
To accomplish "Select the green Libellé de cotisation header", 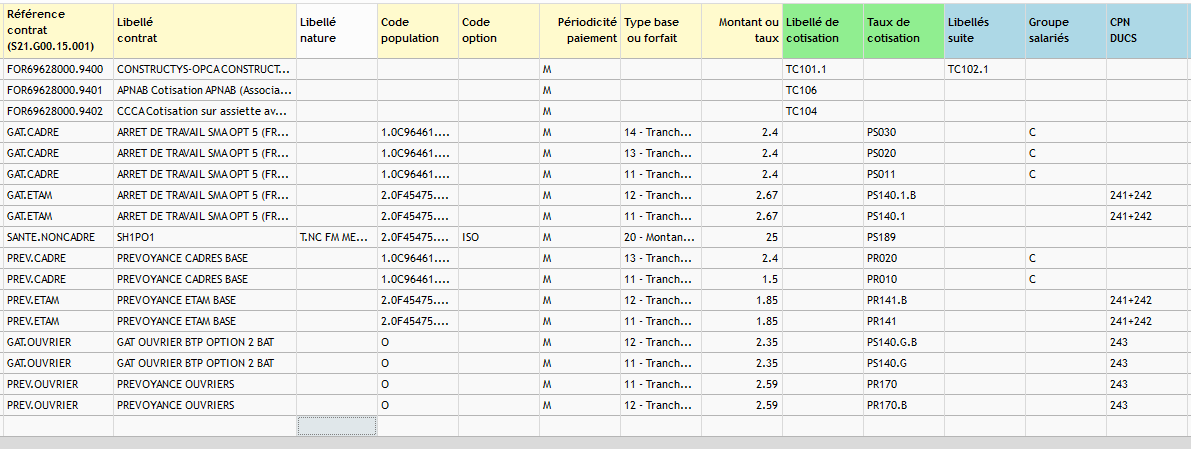I will (823, 31).
